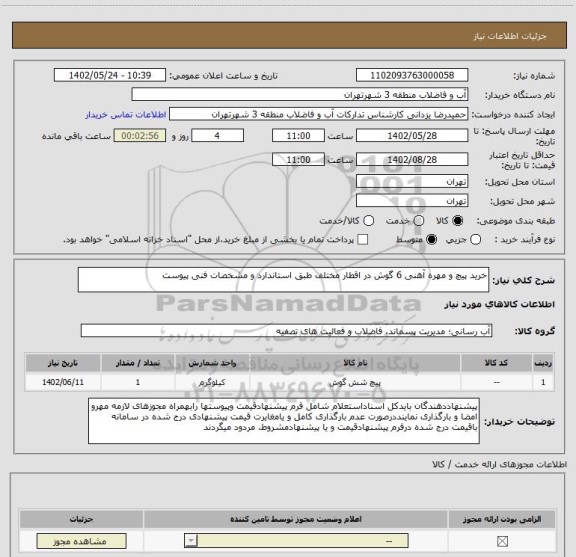Image resolution: width=576 pixels, height=557 pixels.
Task: Click the price validity date 1402/08/28
Action: (x=412, y=159)
